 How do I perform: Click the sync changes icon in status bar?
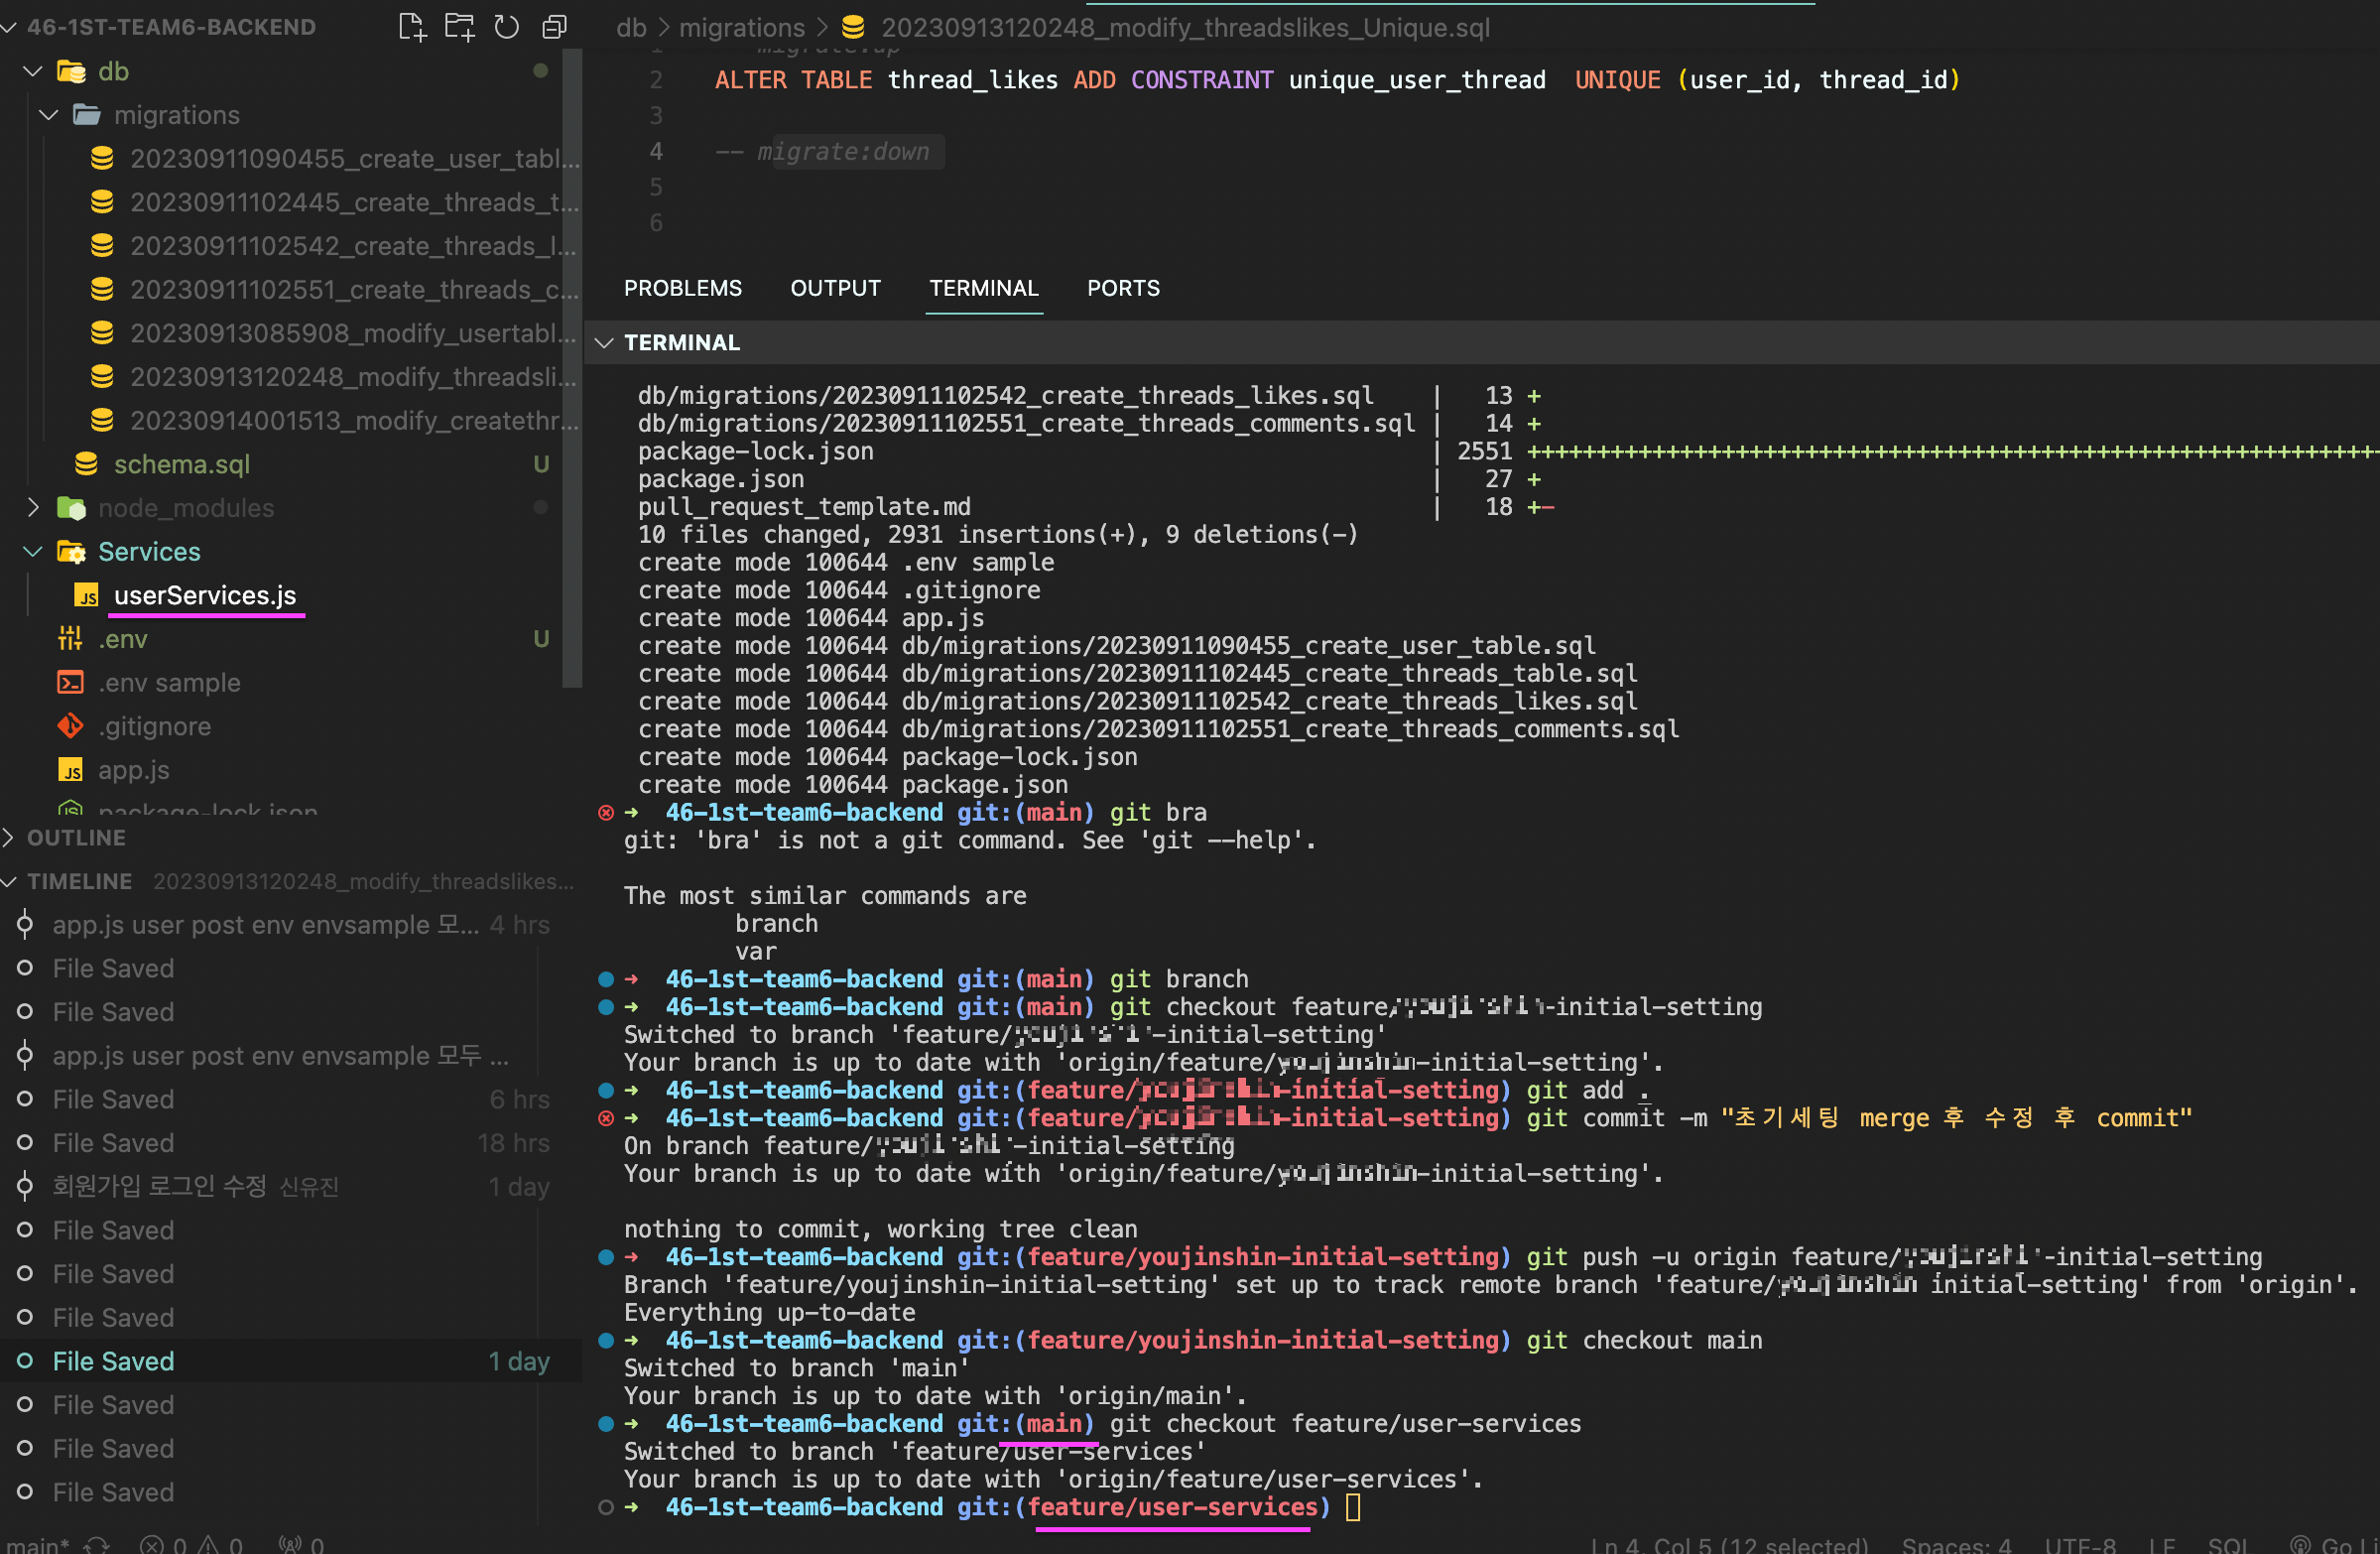[96, 1544]
